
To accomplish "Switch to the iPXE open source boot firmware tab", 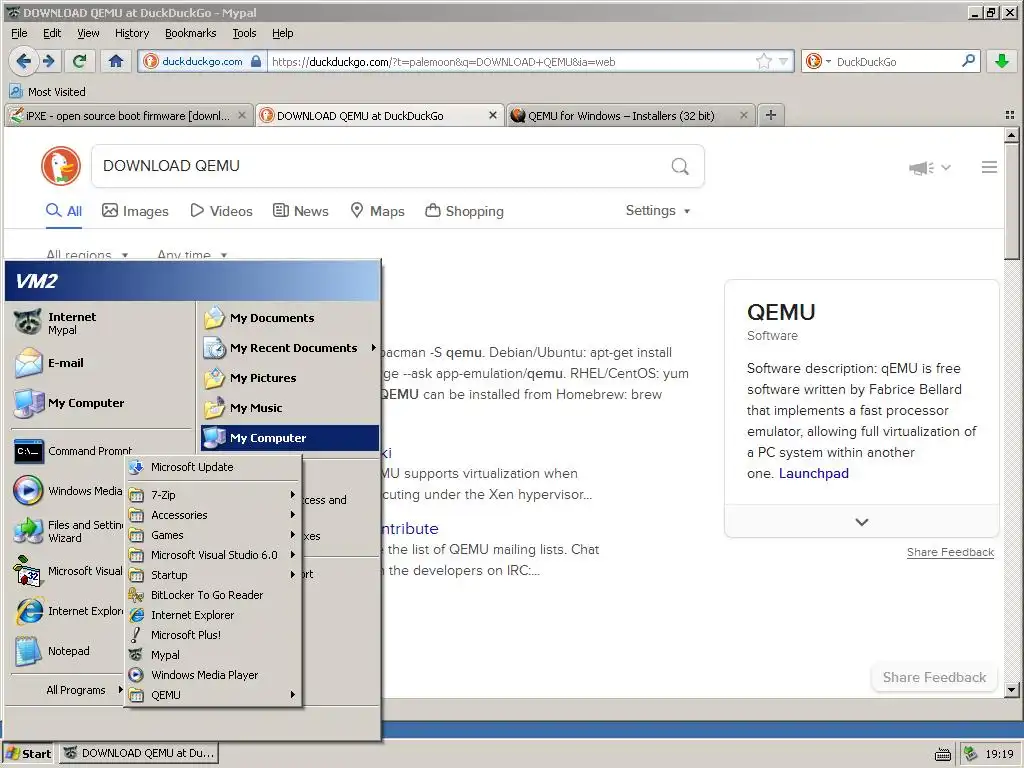I will [129, 116].
